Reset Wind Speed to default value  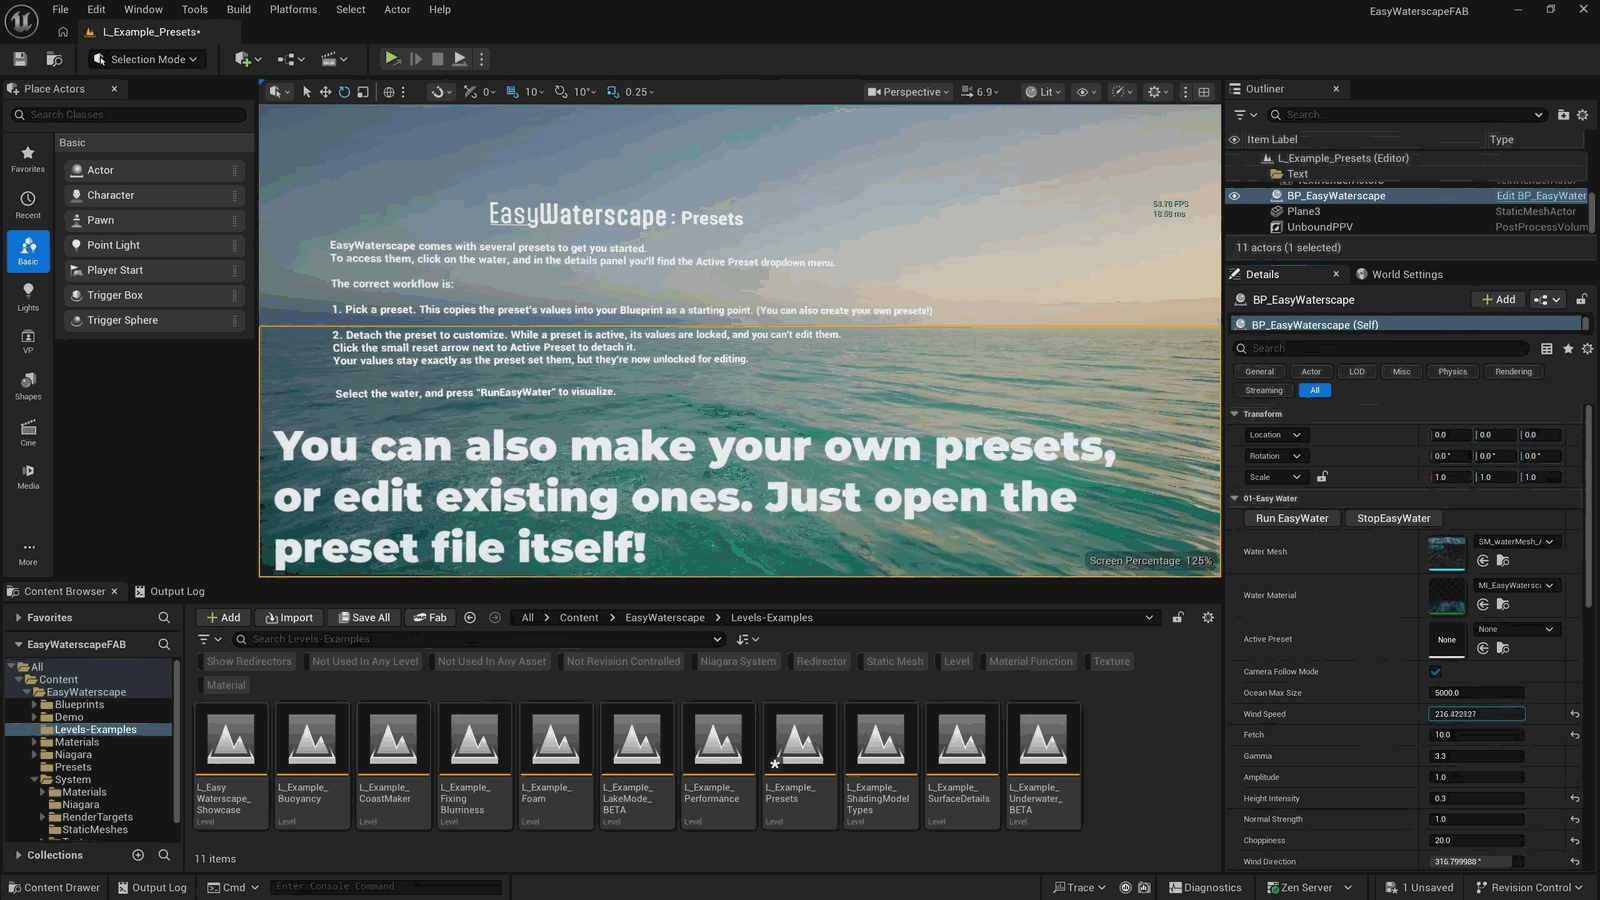pos(1575,714)
